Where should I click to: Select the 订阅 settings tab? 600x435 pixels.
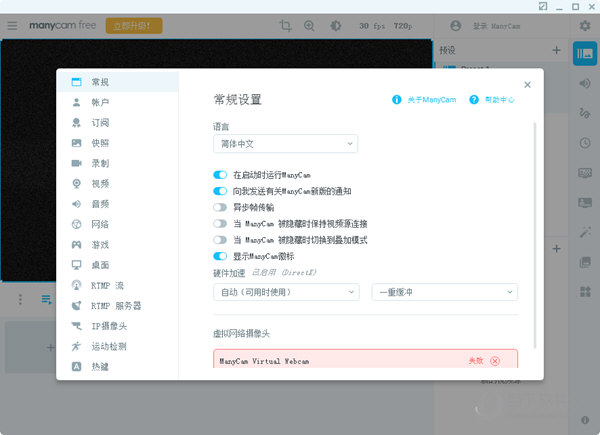coord(117,122)
